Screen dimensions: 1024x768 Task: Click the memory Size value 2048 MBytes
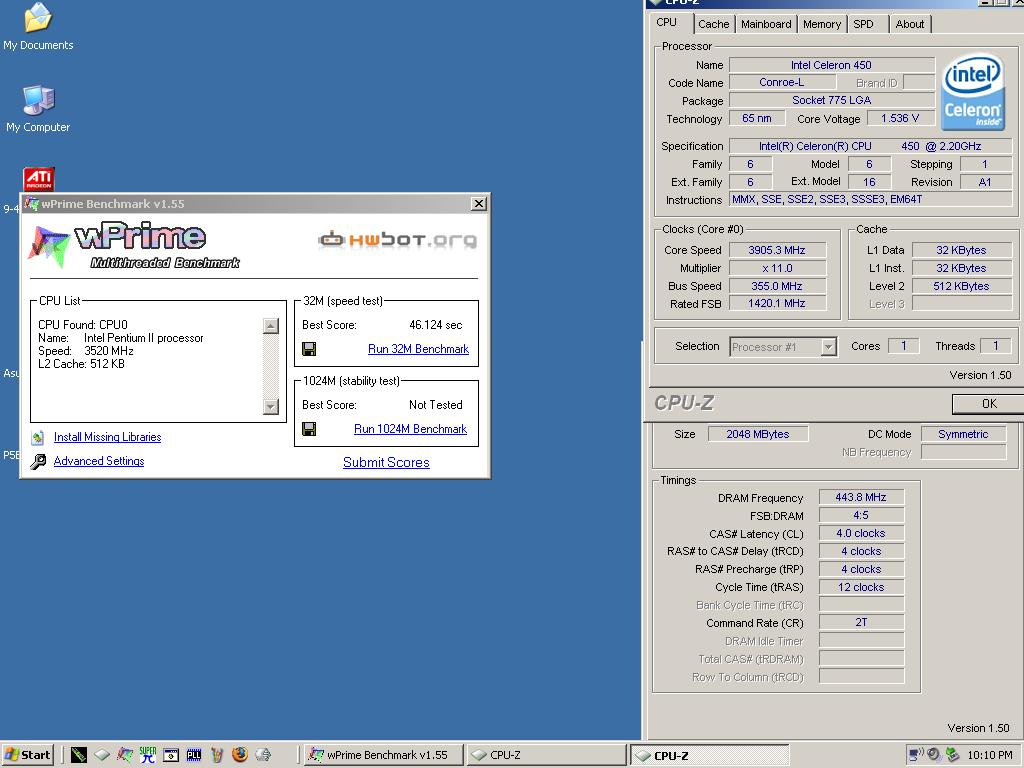(758, 434)
